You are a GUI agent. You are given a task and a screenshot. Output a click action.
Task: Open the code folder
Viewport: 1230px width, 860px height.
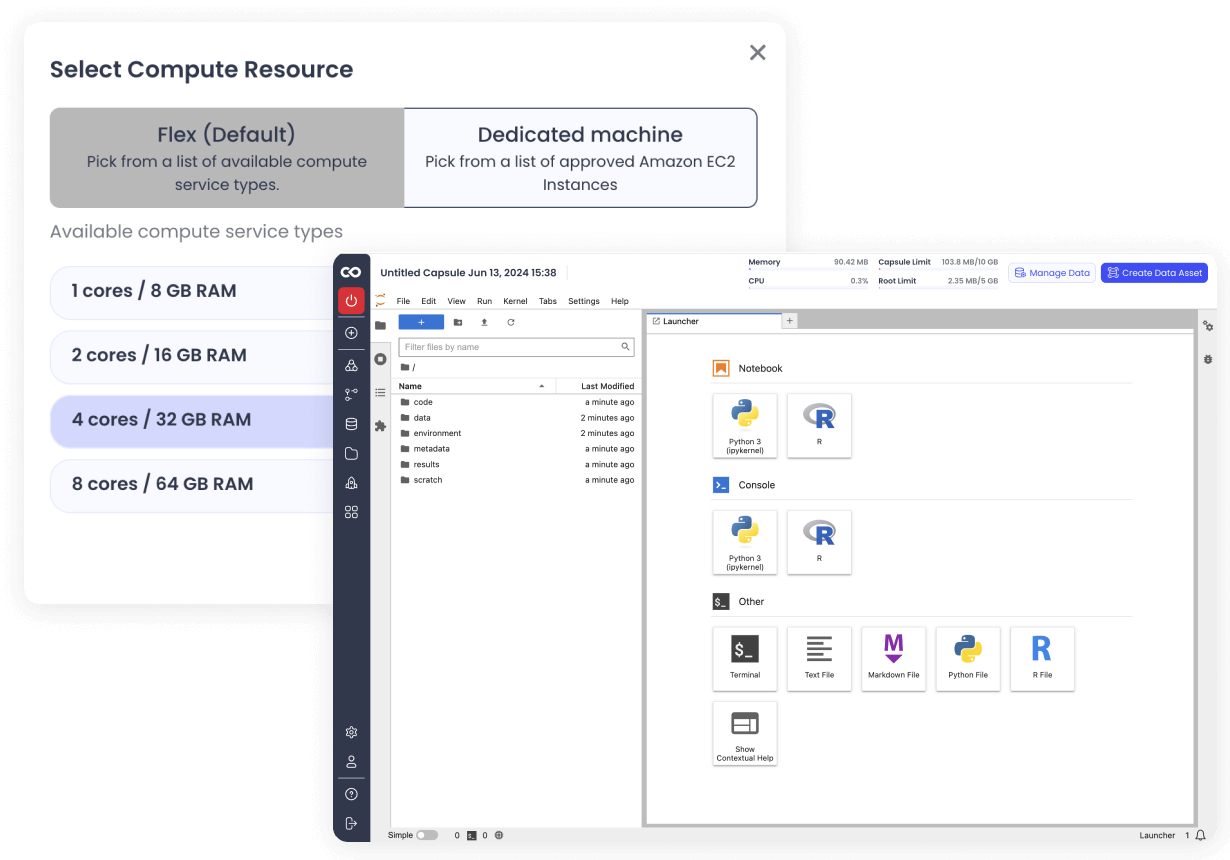pos(422,402)
